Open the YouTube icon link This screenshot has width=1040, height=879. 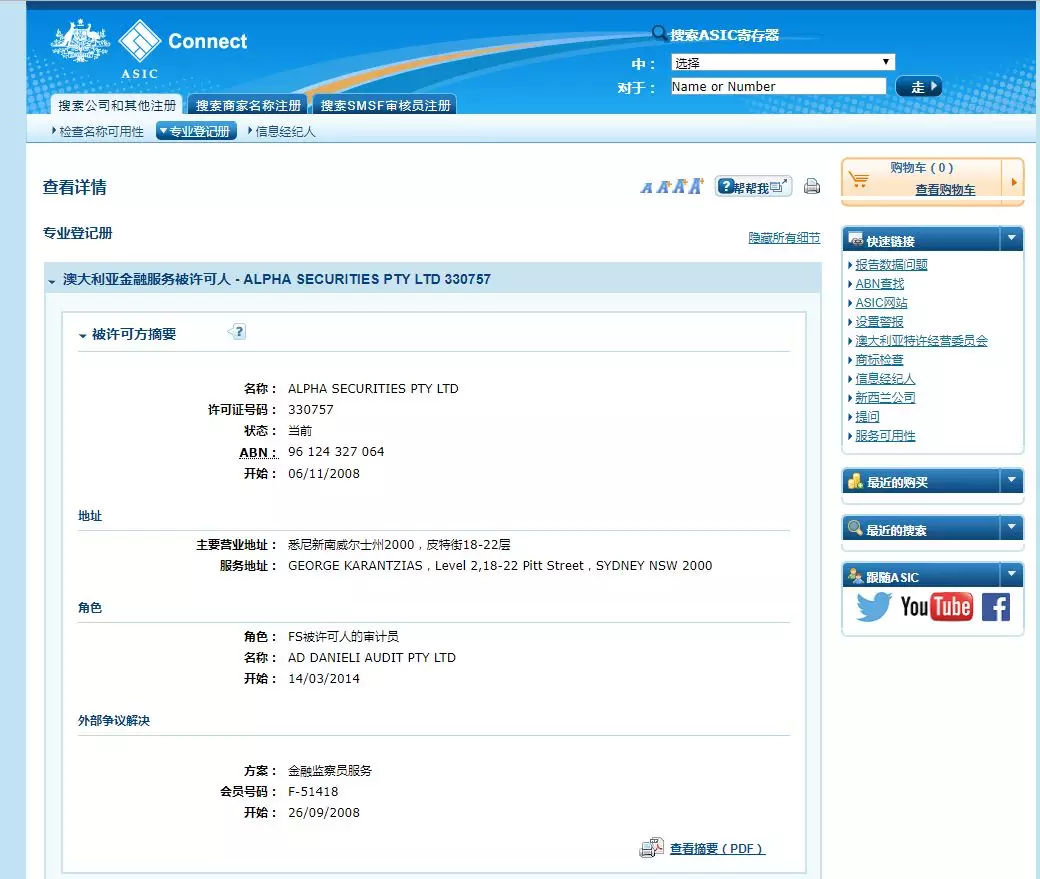(936, 607)
